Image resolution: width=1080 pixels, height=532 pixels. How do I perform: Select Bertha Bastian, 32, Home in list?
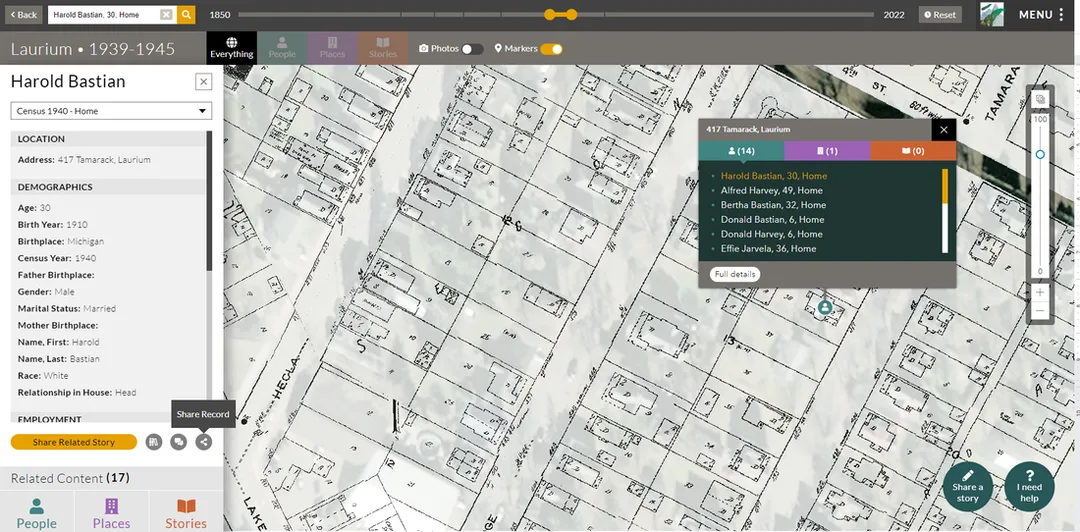pyautogui.click(x=773, y=205)
